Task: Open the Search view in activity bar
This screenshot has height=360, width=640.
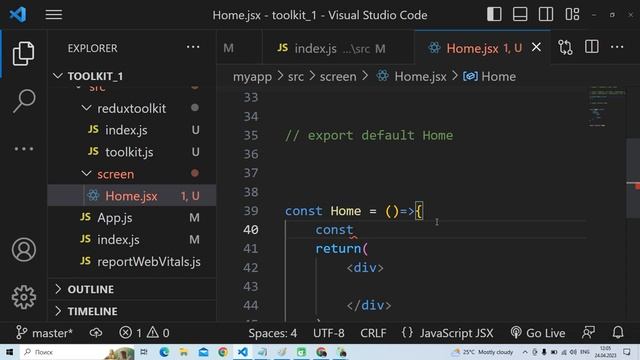Action: [x=24, y=101]
